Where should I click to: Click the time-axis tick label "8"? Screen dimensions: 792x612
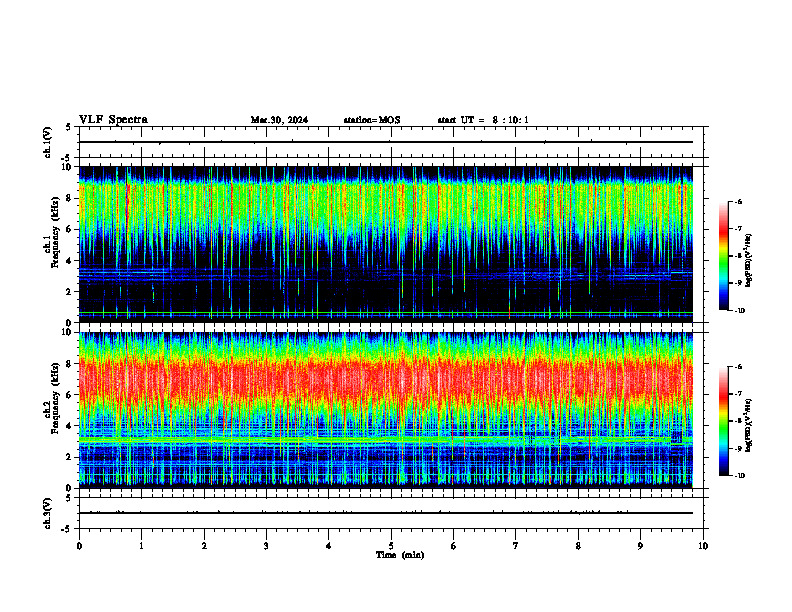[x=578, y=546]
